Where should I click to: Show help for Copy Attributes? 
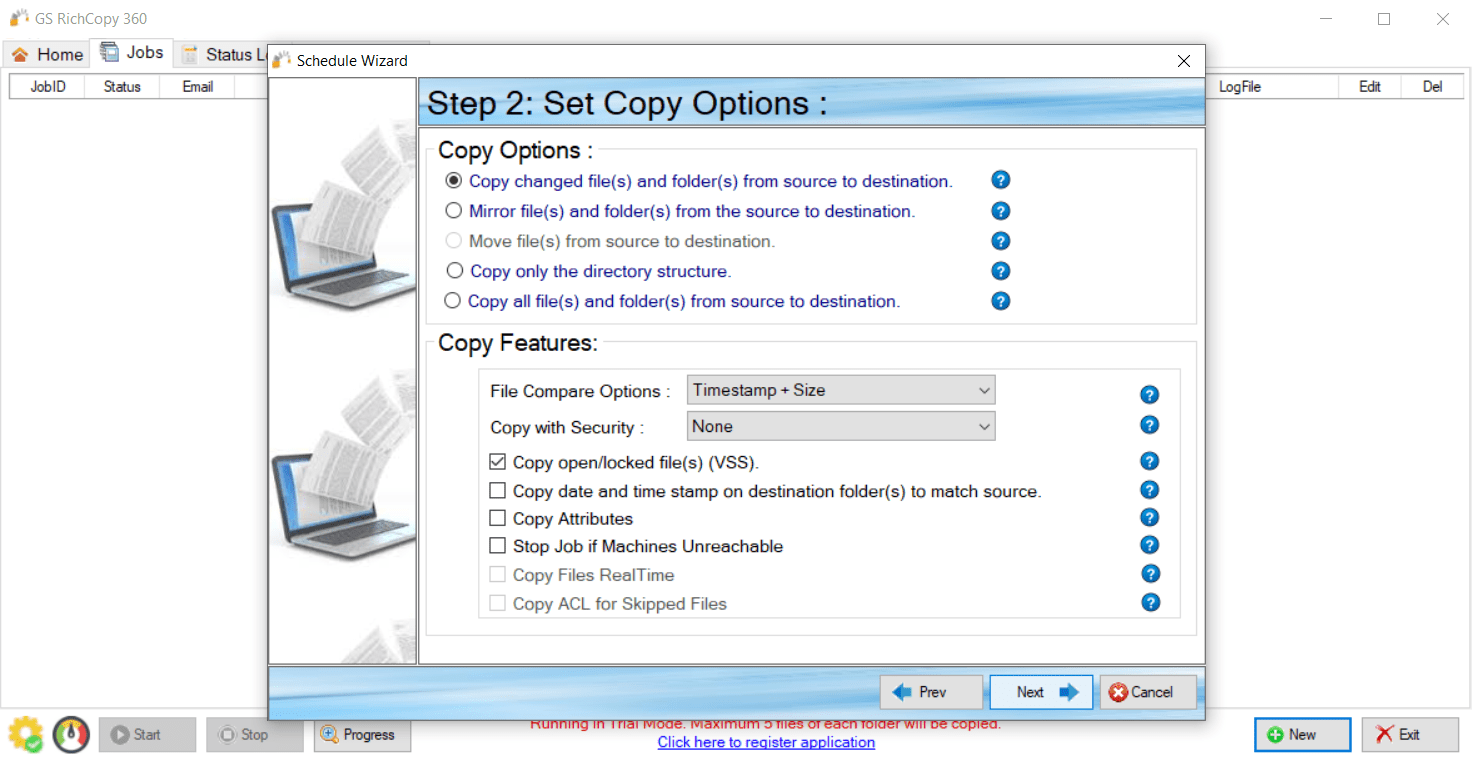tap(1150, 517)
